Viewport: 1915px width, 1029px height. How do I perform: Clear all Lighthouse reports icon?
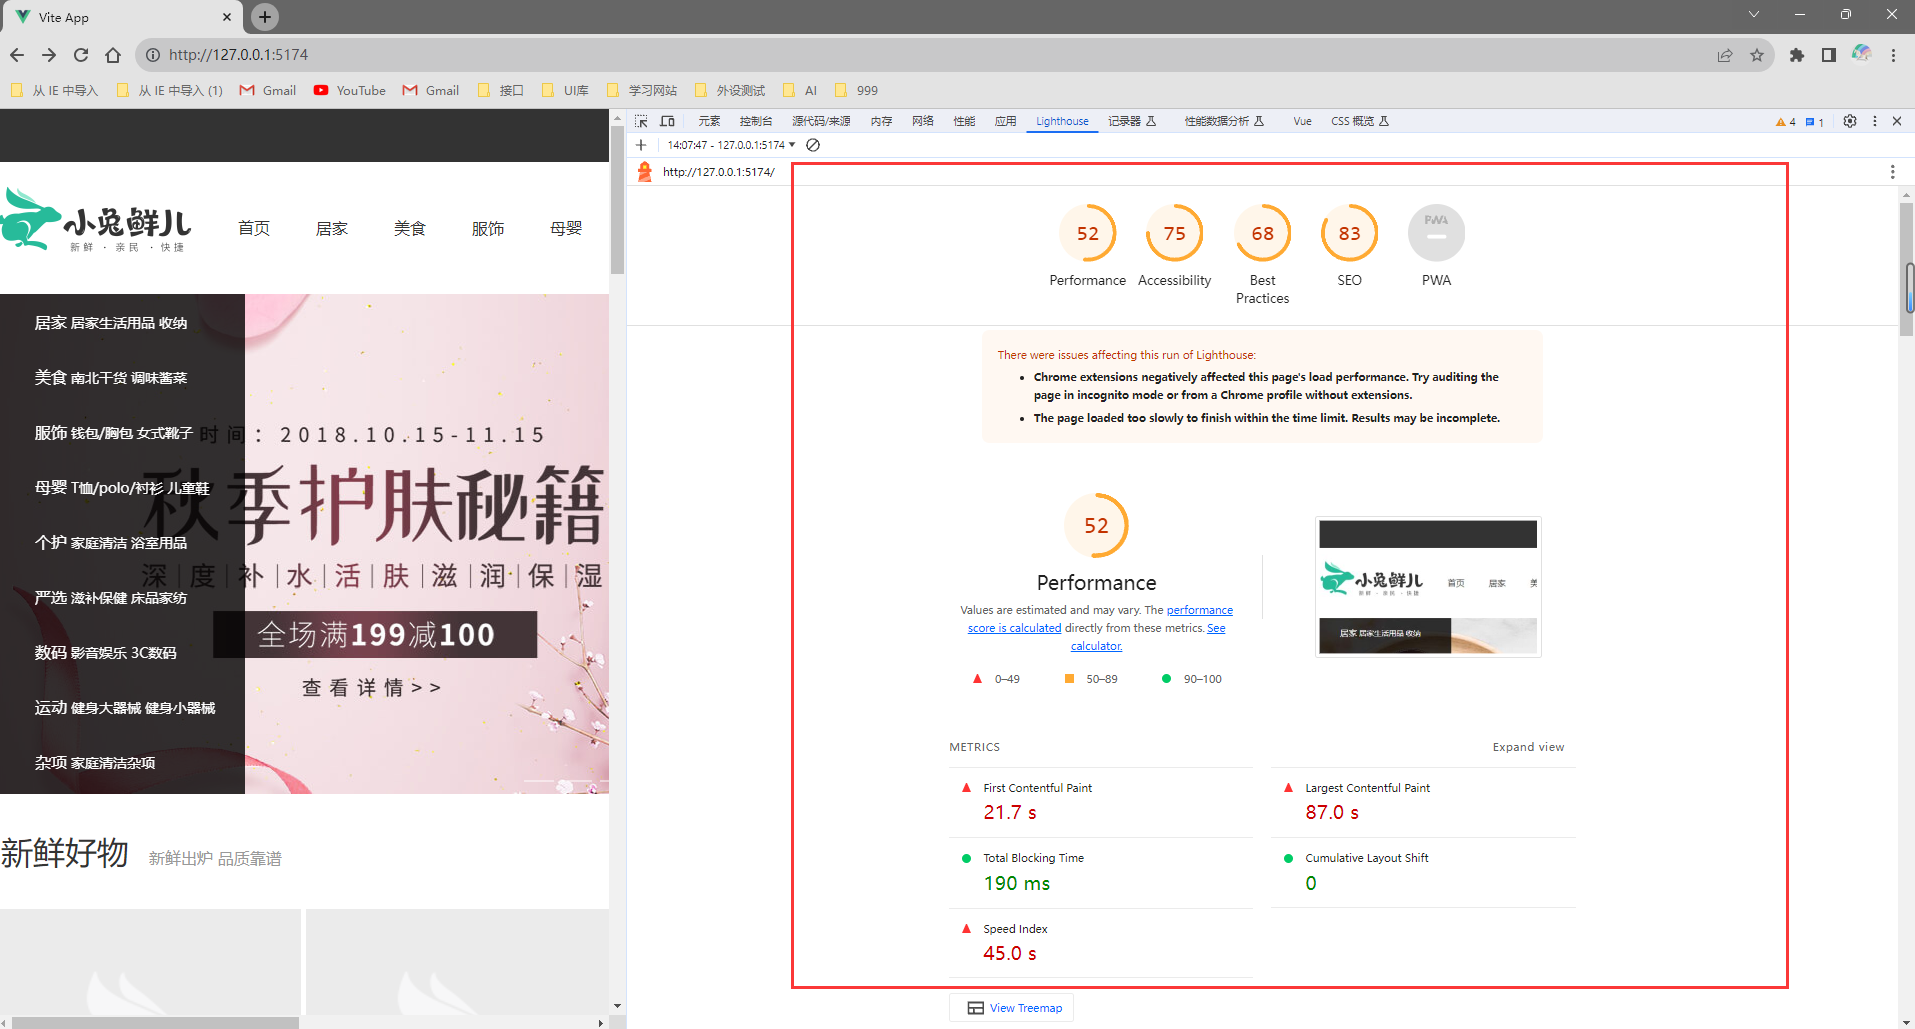[x=813, y=145]
